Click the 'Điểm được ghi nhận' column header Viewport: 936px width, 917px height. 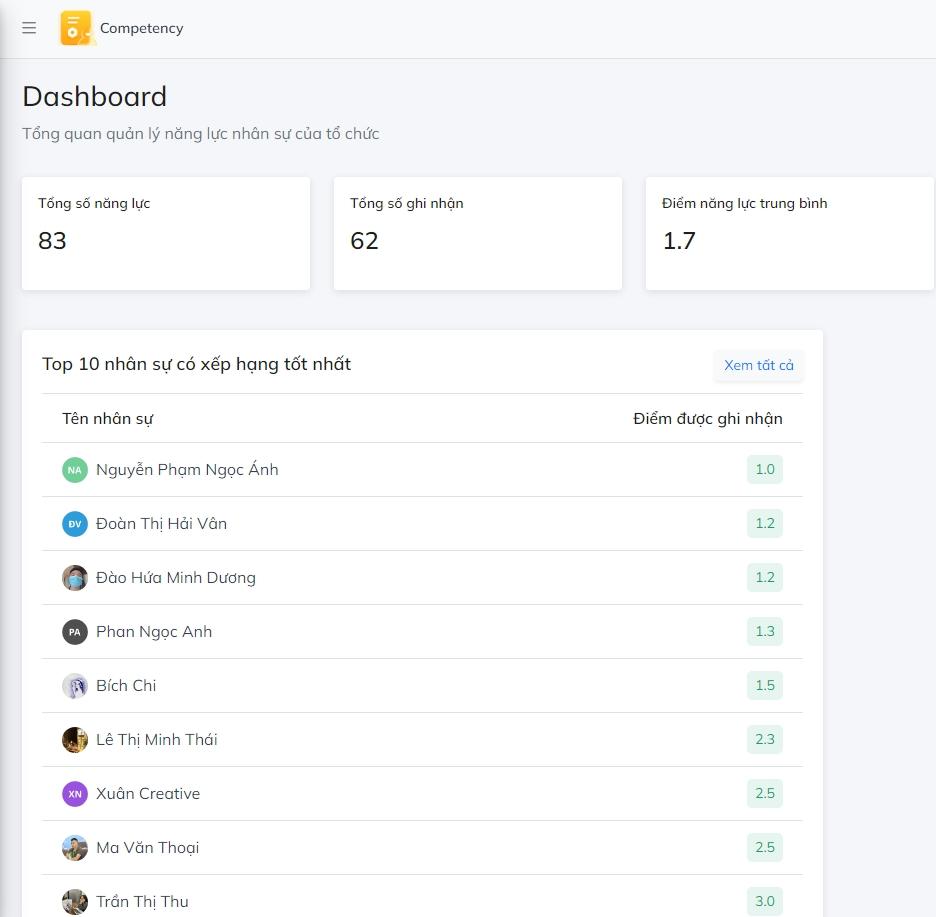tap(707, 418)
